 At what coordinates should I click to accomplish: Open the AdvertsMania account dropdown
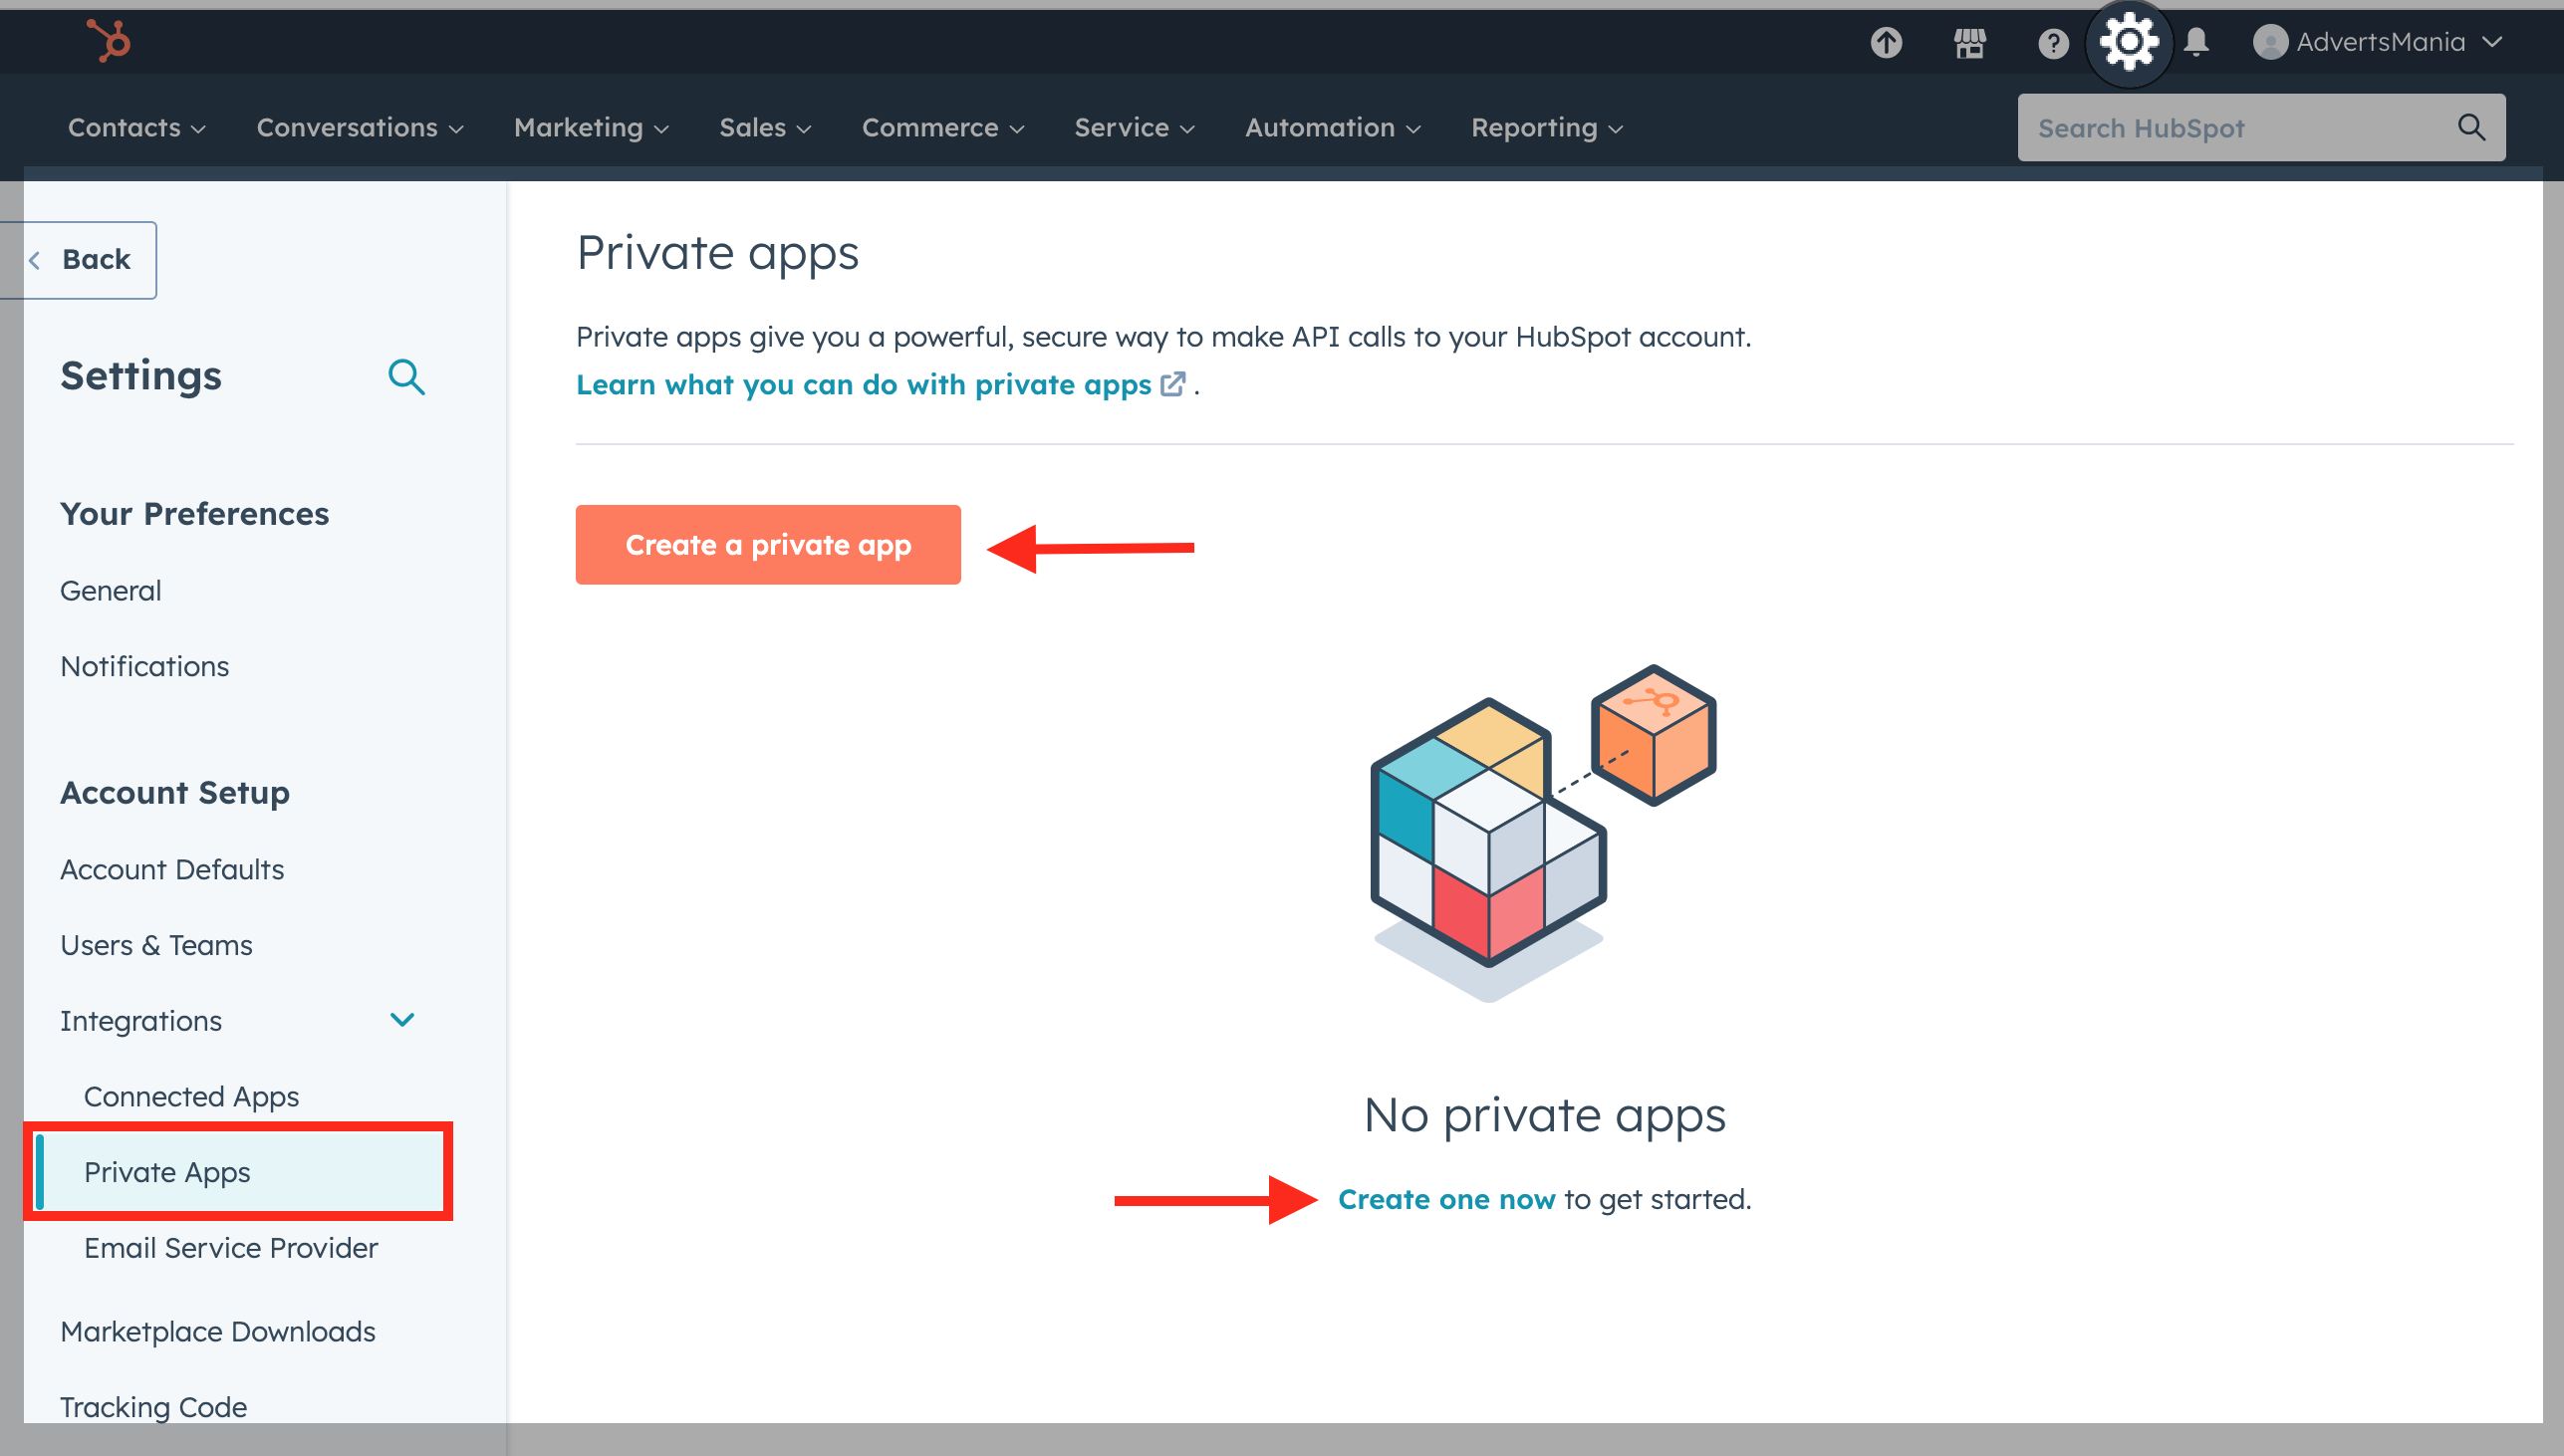coord(2378,42)
